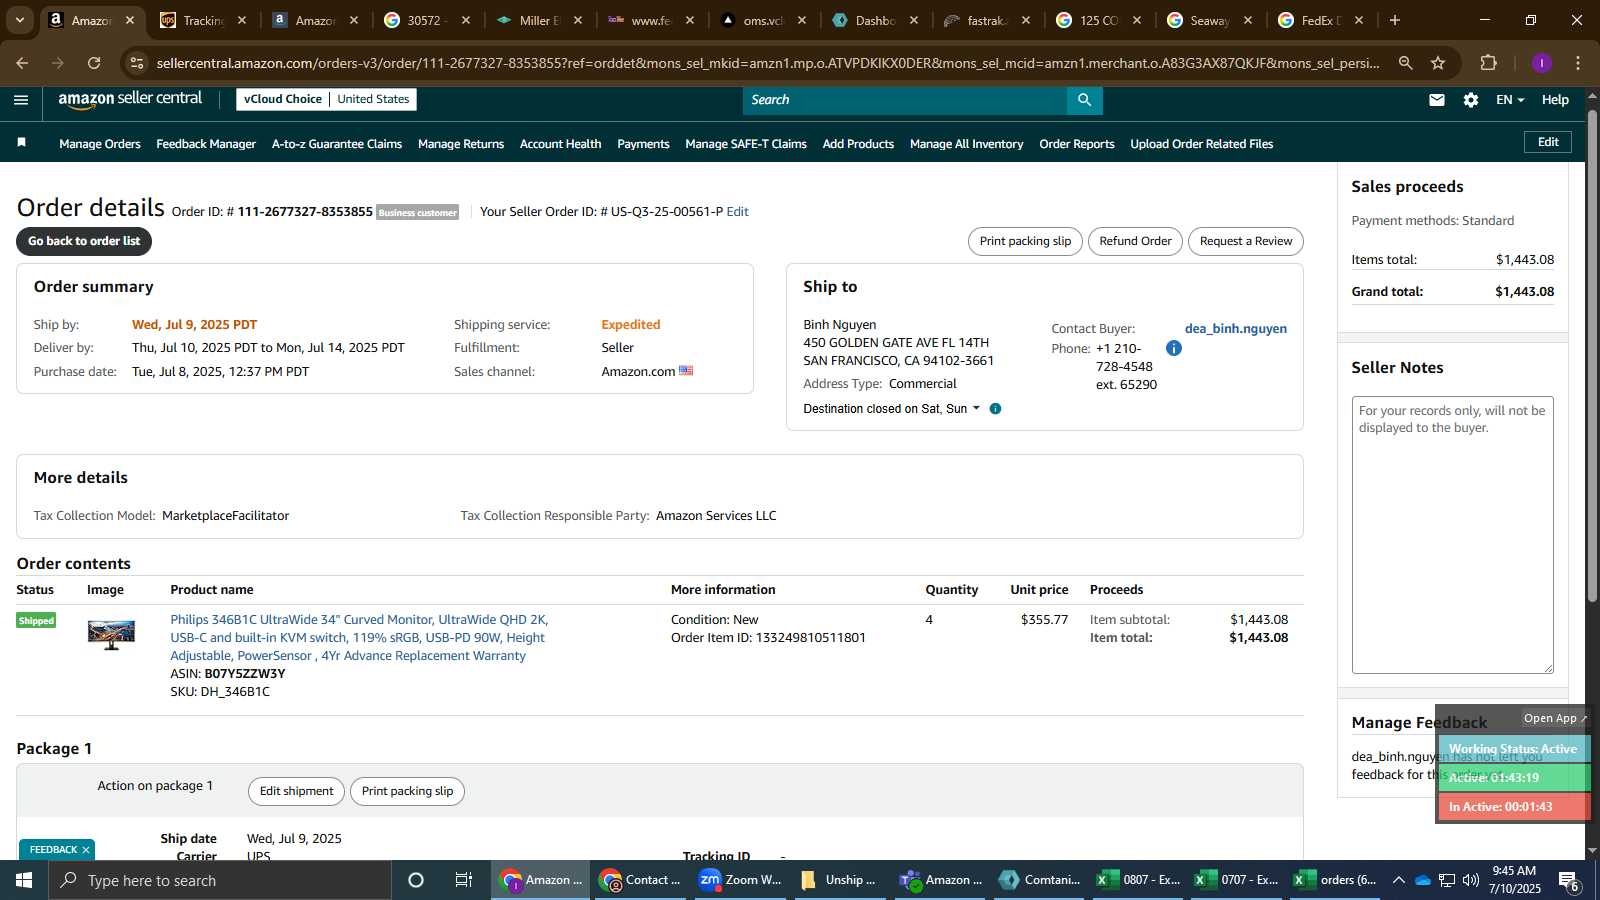Click Refund Order button
1600x900 pixels.
(1135, 241)
